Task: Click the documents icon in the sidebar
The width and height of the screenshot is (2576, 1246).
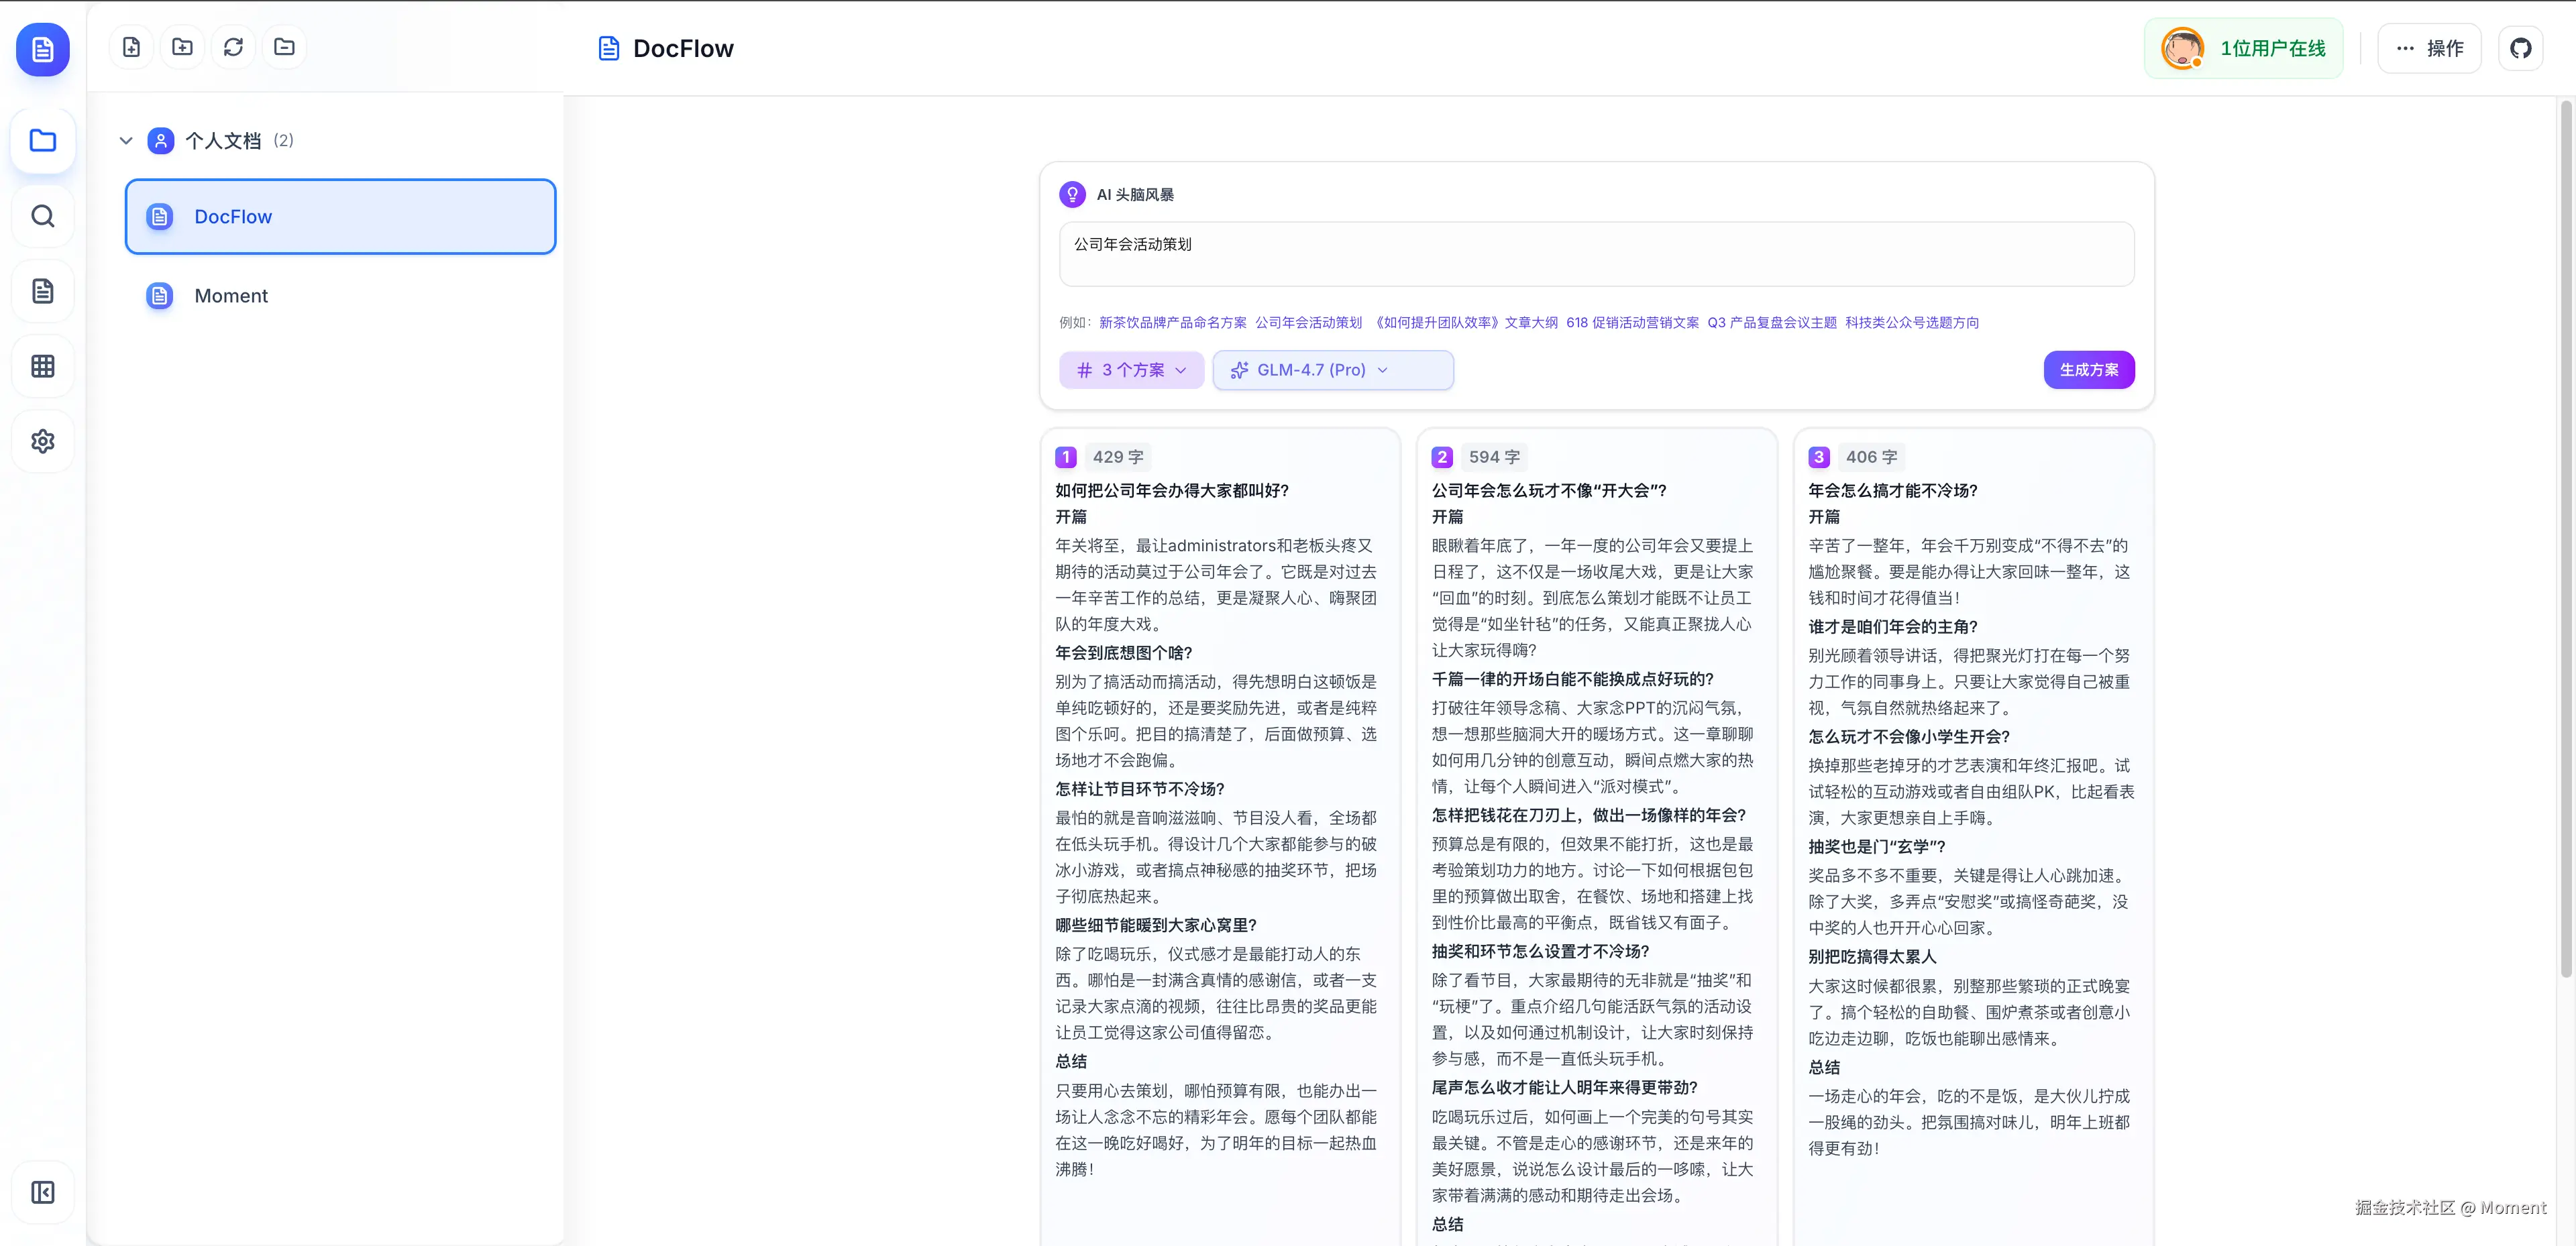Action: (42, 291)
